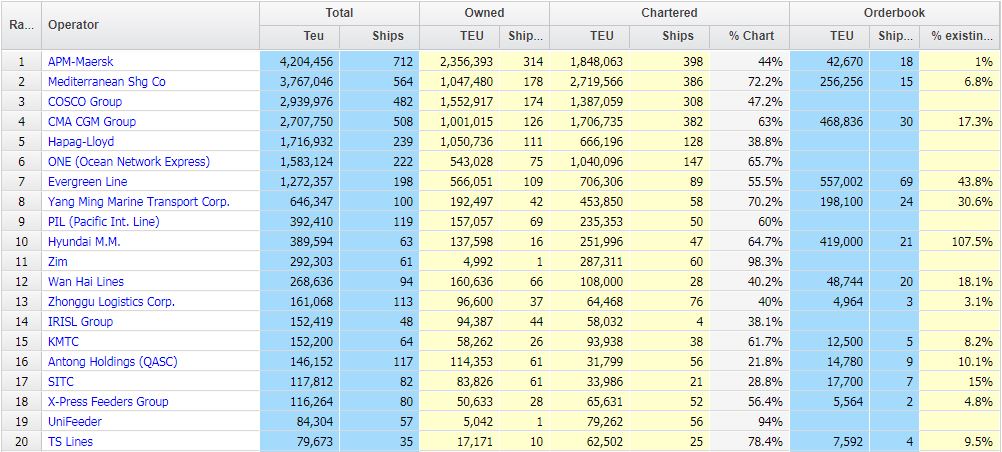Sort by % Chart column header
Image resolution: width=1002 pixels, height=452 pixels.
(749, 37)
